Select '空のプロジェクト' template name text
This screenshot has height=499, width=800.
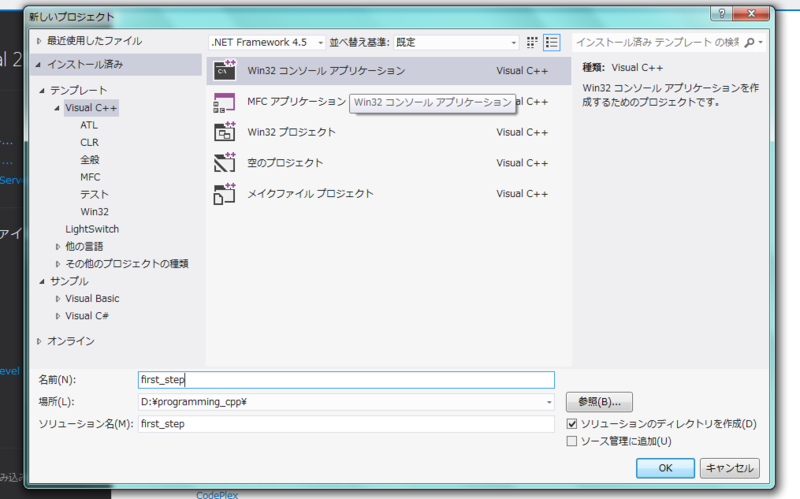click(x=285, y=163)
